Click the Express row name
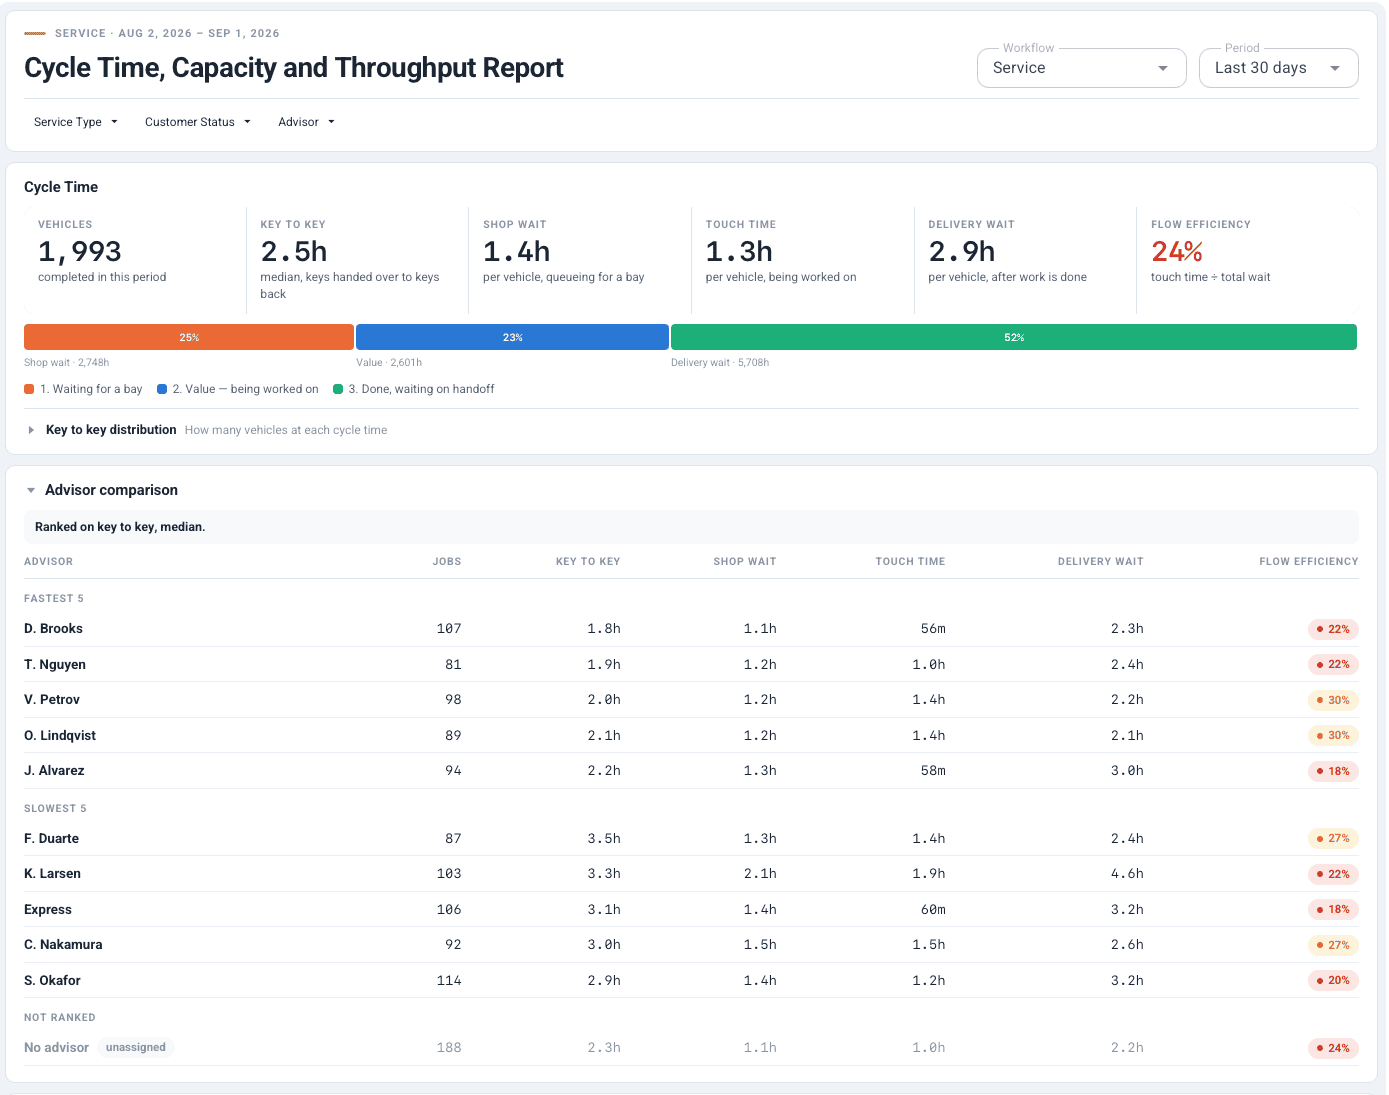Viewport: 1389px width, 1095px height. click(48, 910)
